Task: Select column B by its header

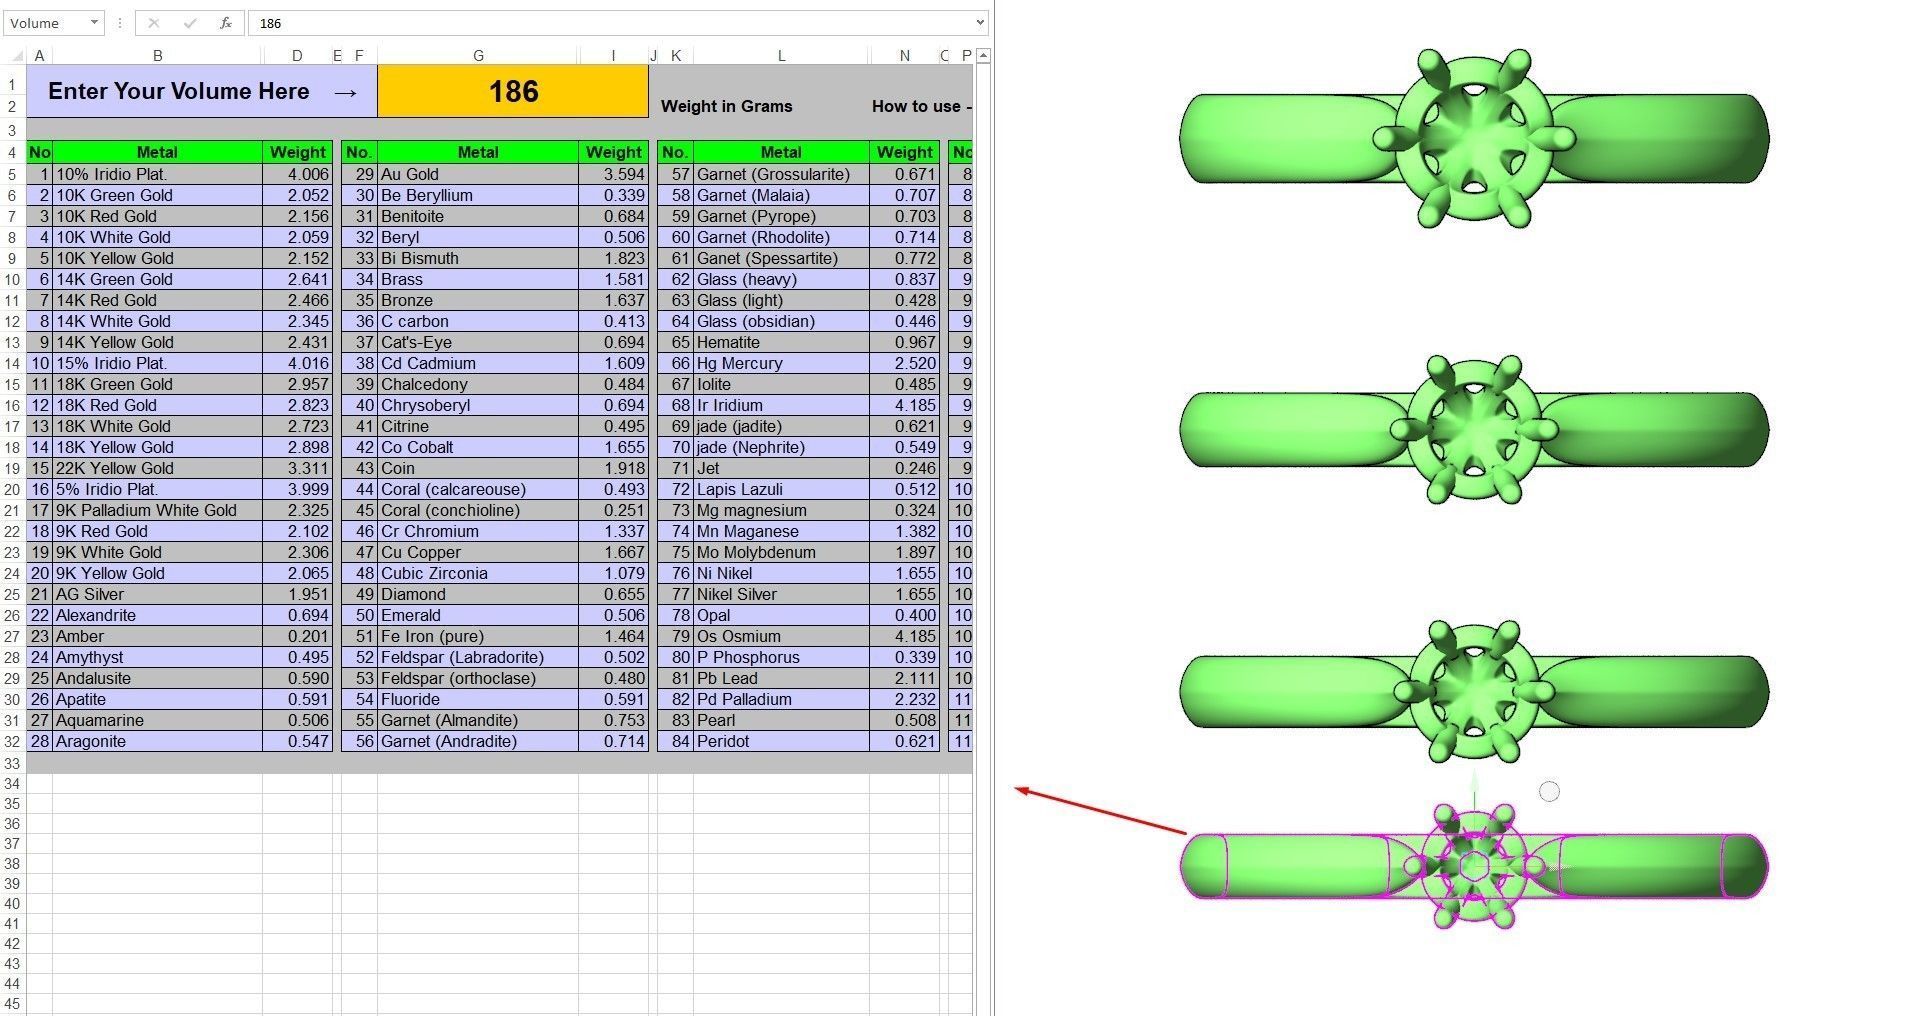Action: click(157, 56)
